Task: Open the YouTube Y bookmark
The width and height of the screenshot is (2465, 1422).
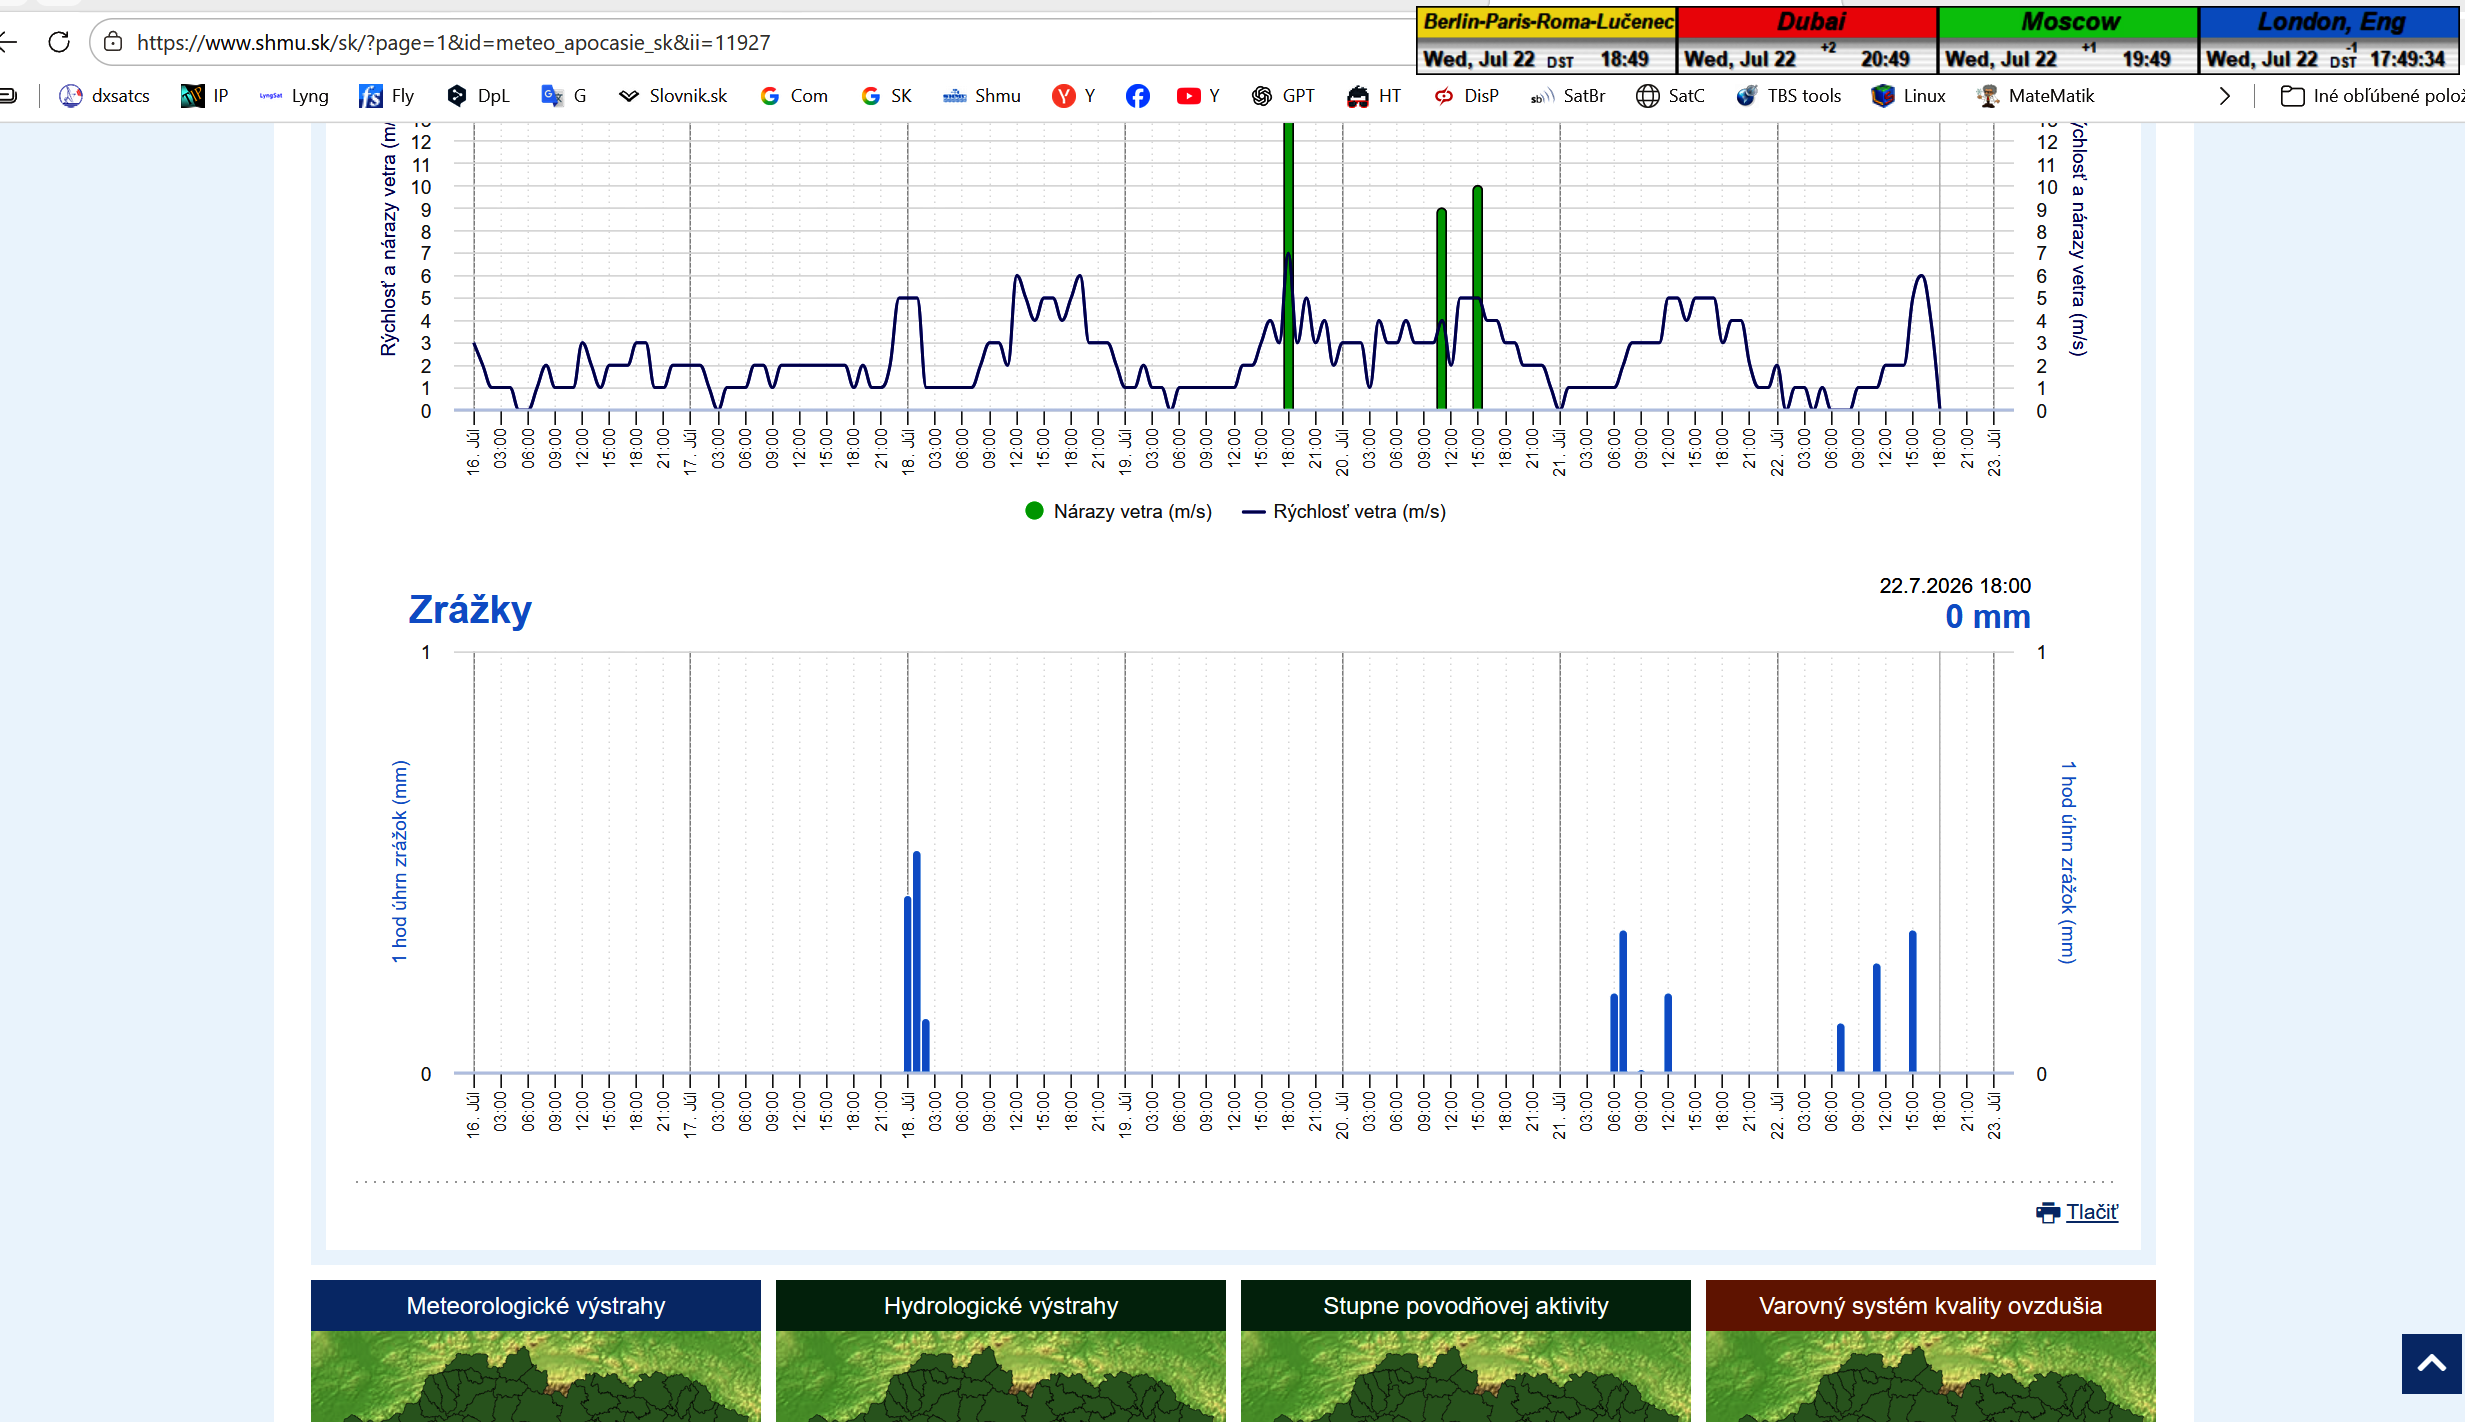Action: [x=1198, y=96]
